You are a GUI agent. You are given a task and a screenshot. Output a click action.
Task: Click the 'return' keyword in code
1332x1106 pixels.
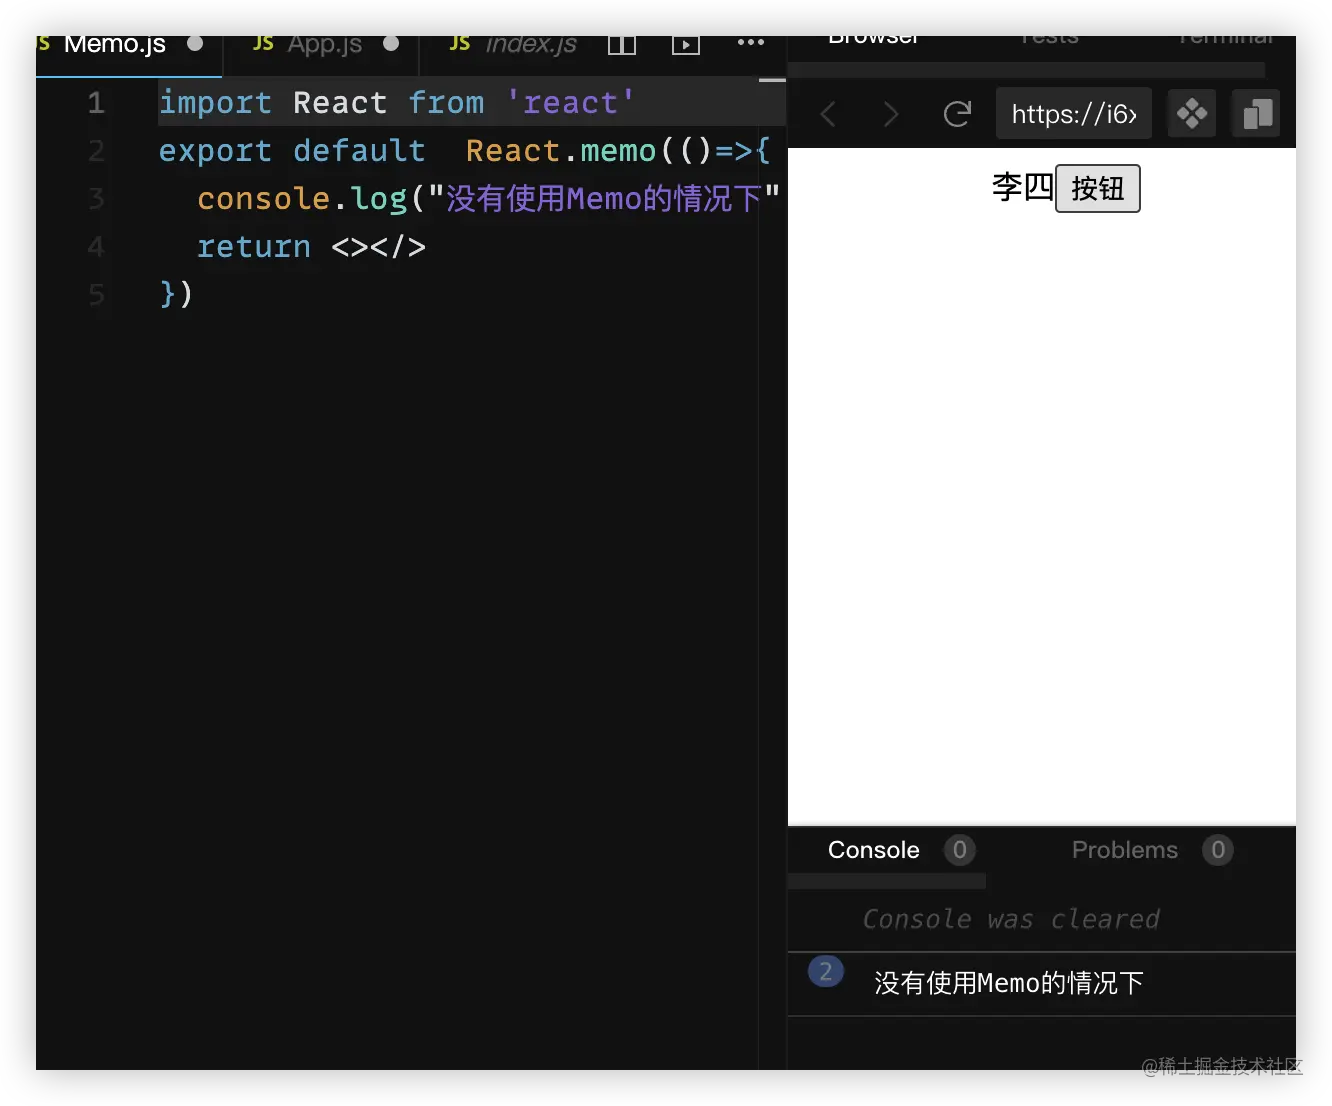click(x=254, y=247)
